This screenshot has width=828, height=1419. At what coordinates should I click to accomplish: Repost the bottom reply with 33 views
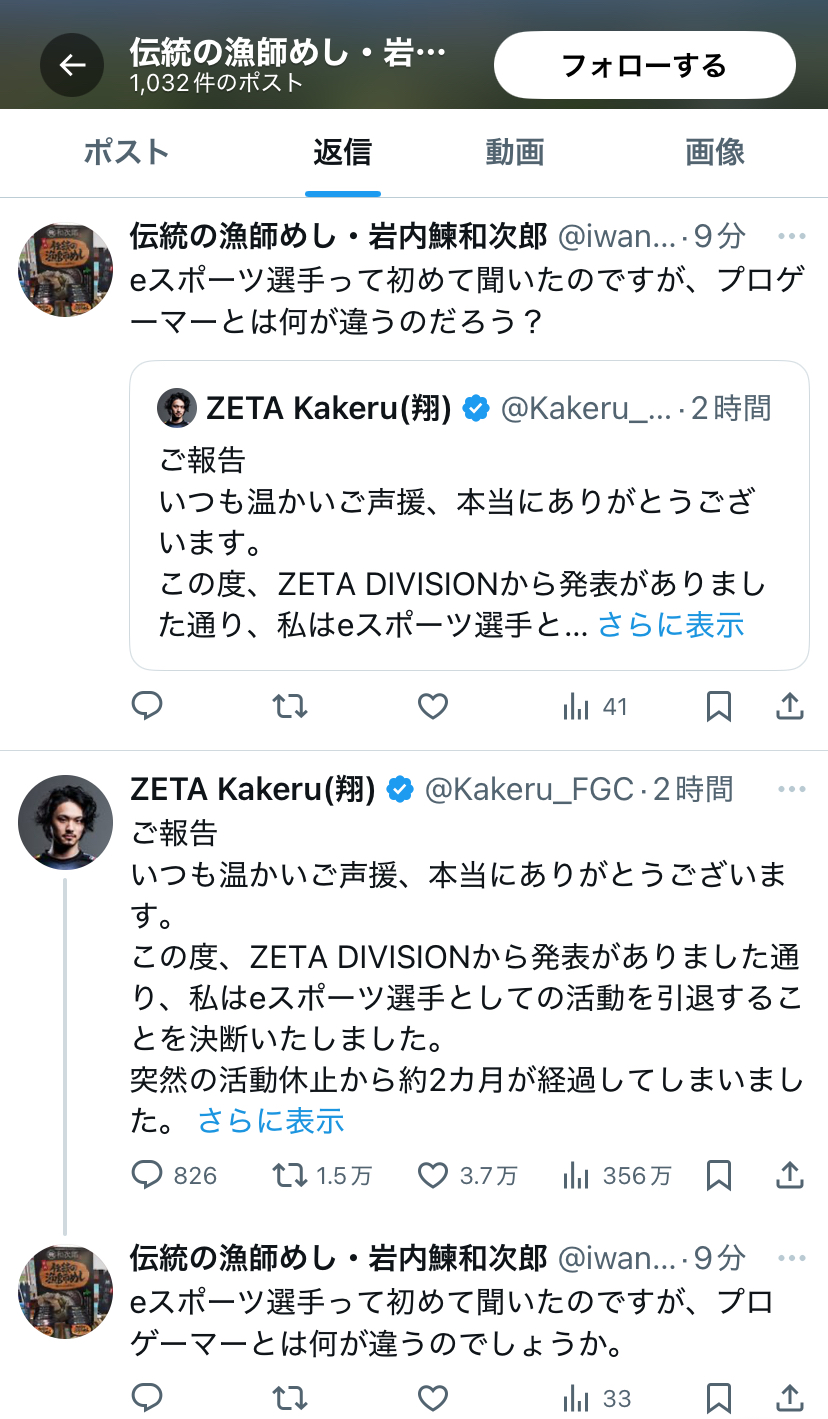290,1397
